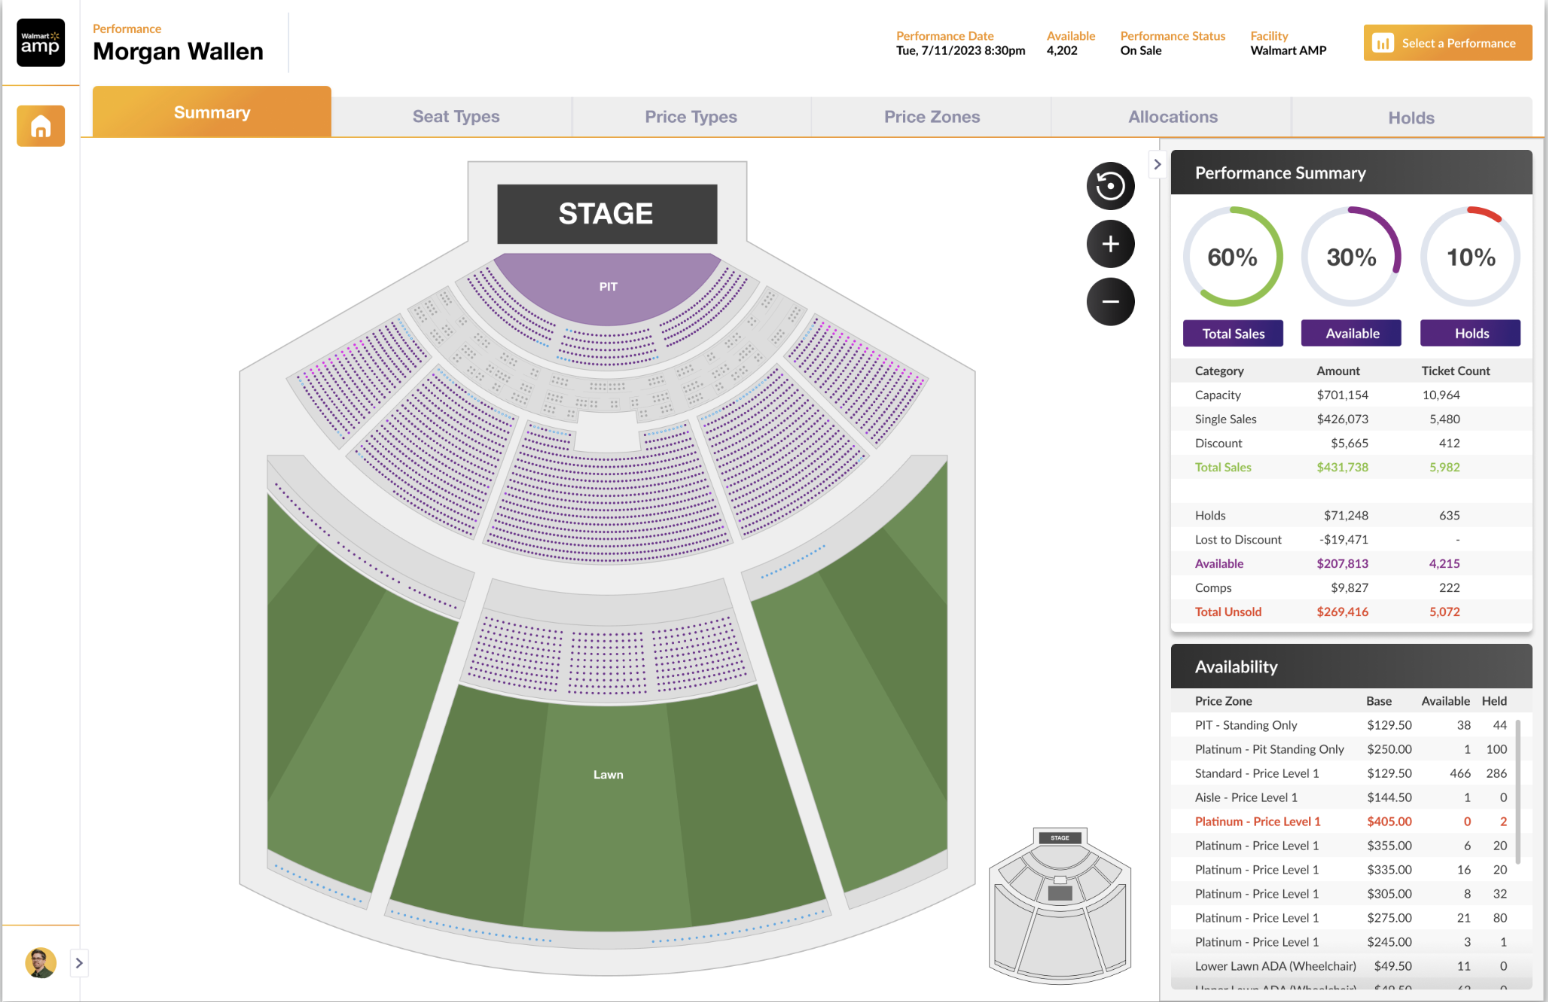The image size is (1548, 1002).
Task: Click the purple Available button
Action: [x=1351, y=333]
